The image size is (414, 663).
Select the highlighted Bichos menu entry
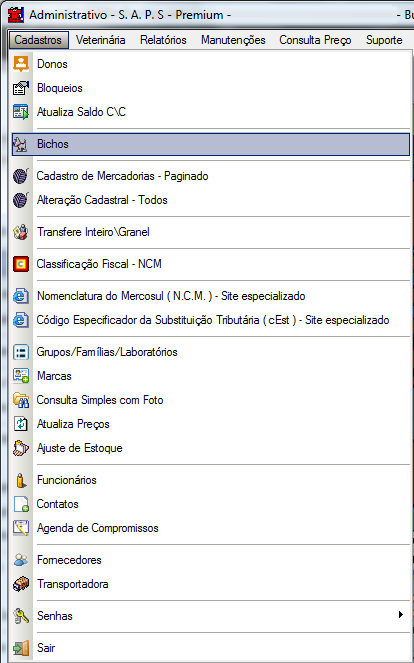click(x=211, y=144)
